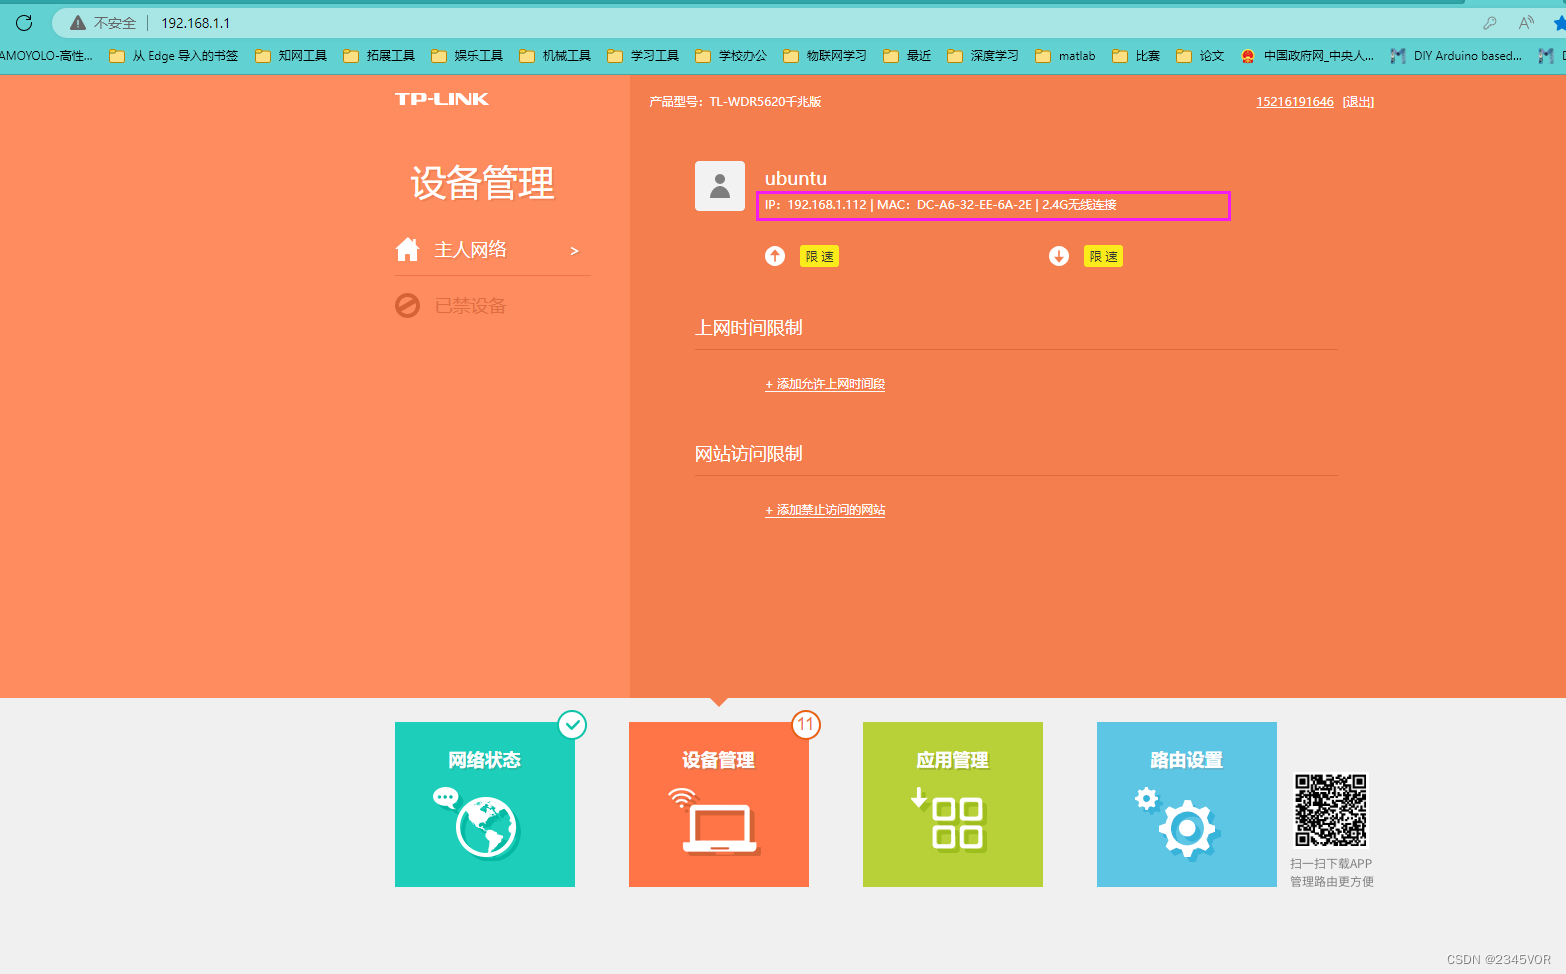Open the 比赛 bookmark folder
Screen dimensions: 1566x974
pyautogui.click(x=1136, y=56)
